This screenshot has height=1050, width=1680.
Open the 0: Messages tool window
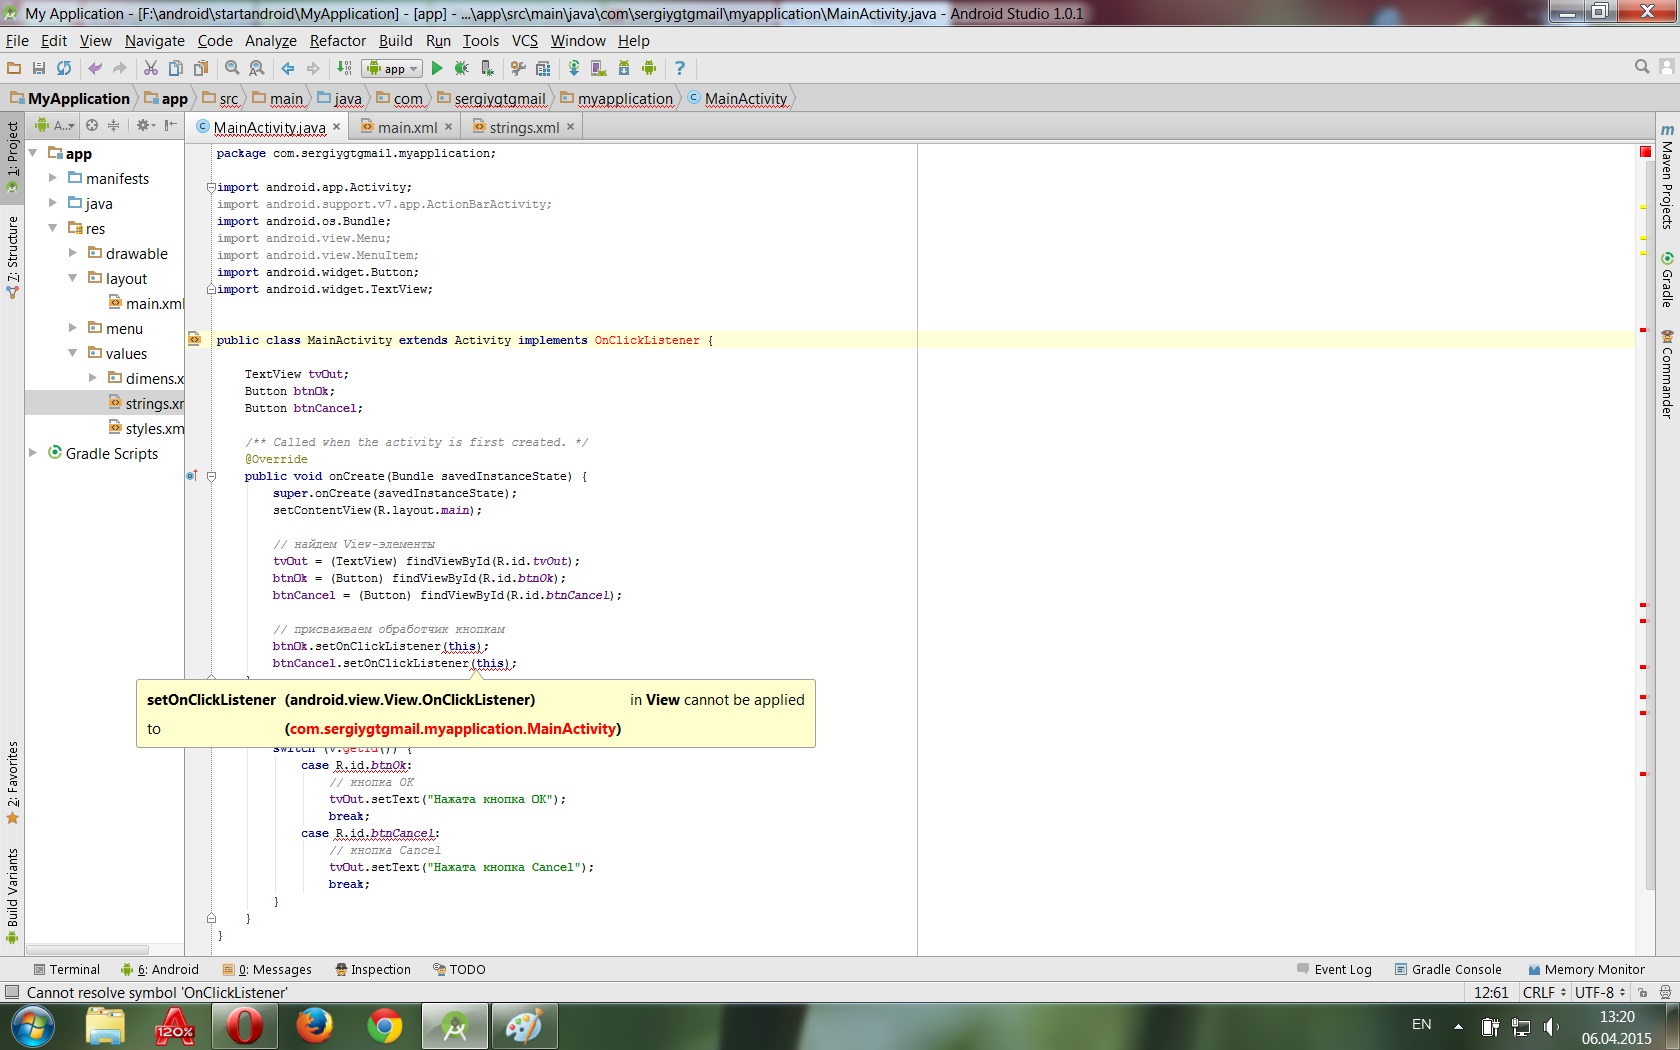(267, 969)
